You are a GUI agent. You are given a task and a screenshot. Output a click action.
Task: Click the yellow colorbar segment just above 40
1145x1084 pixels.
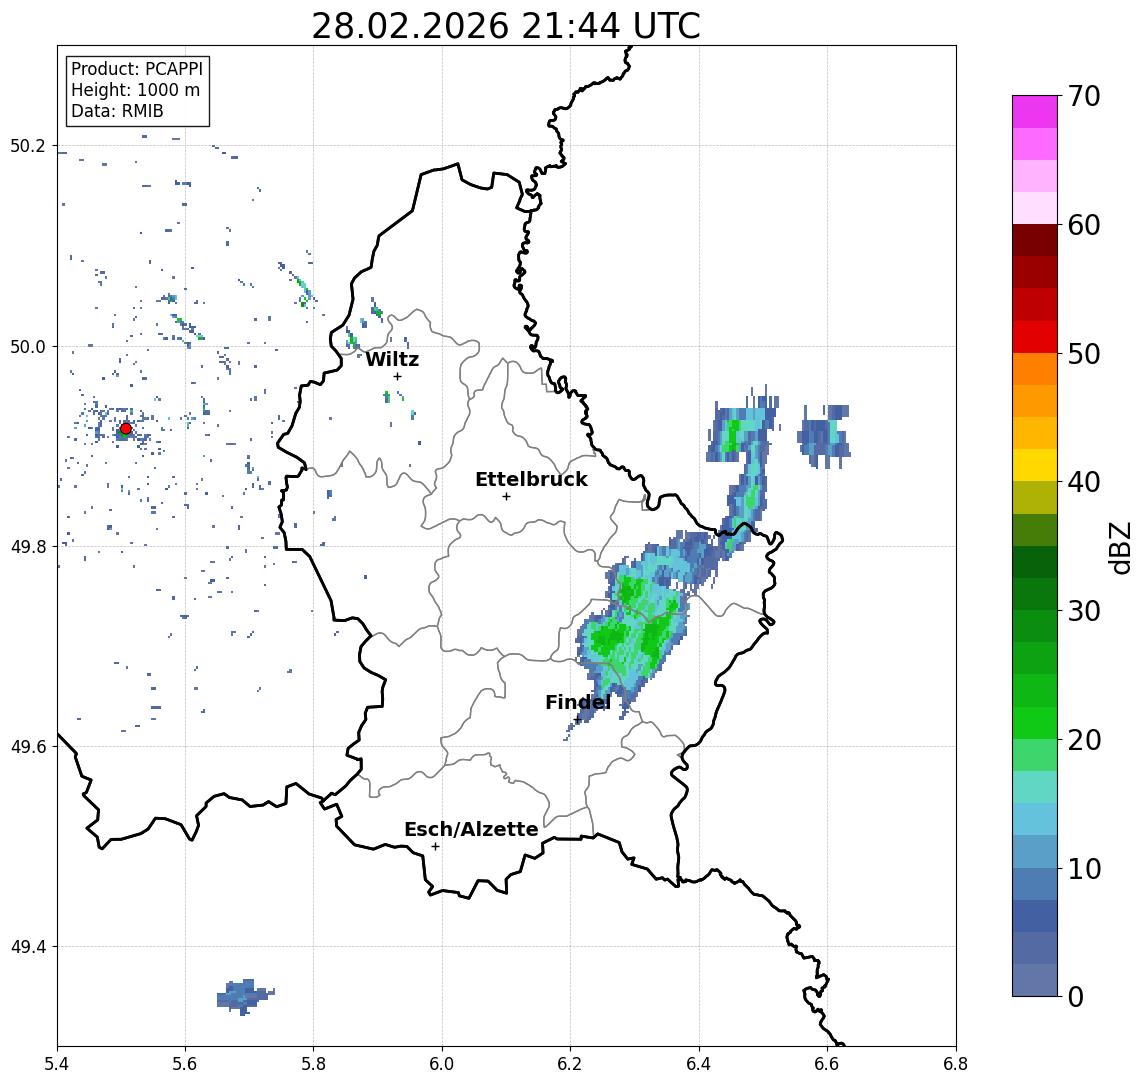(x=1035, y=465)
